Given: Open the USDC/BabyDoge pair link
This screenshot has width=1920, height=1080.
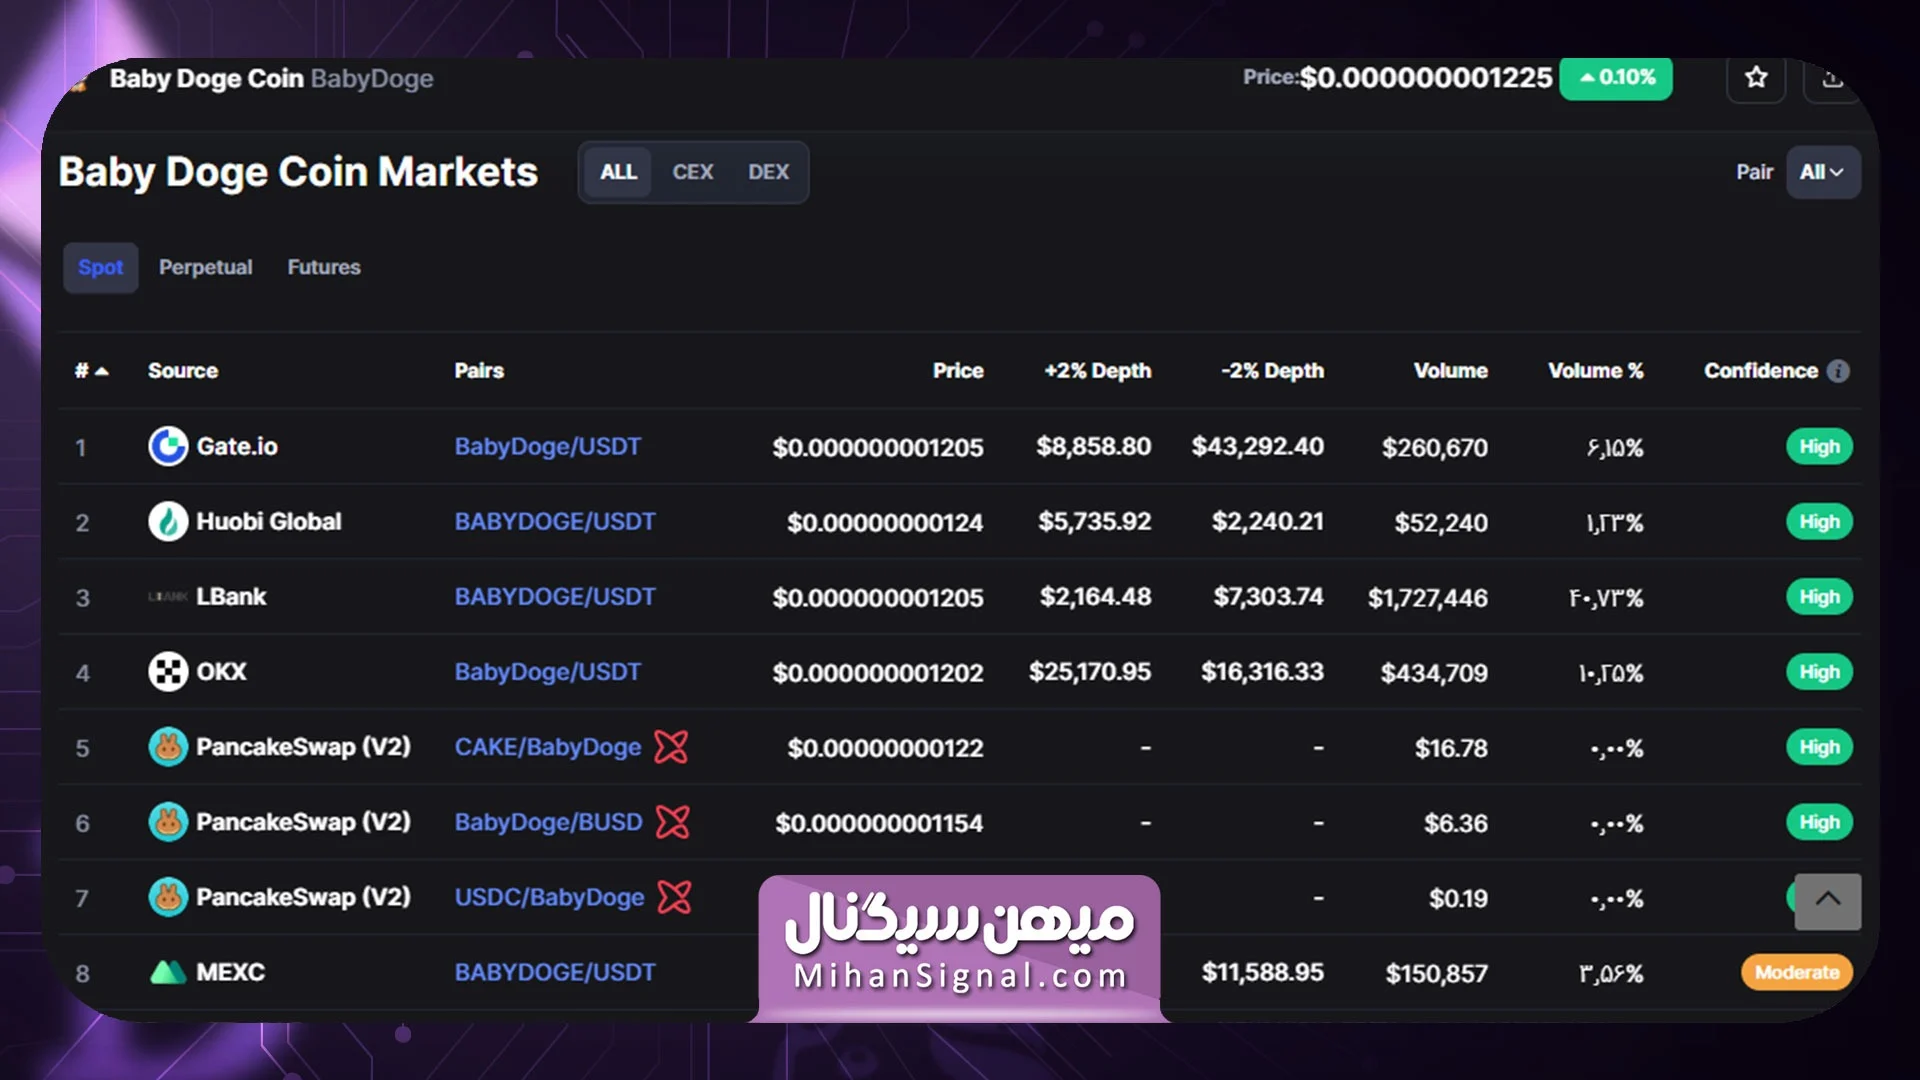Looking at the screenshot, I should pos(550,897).
